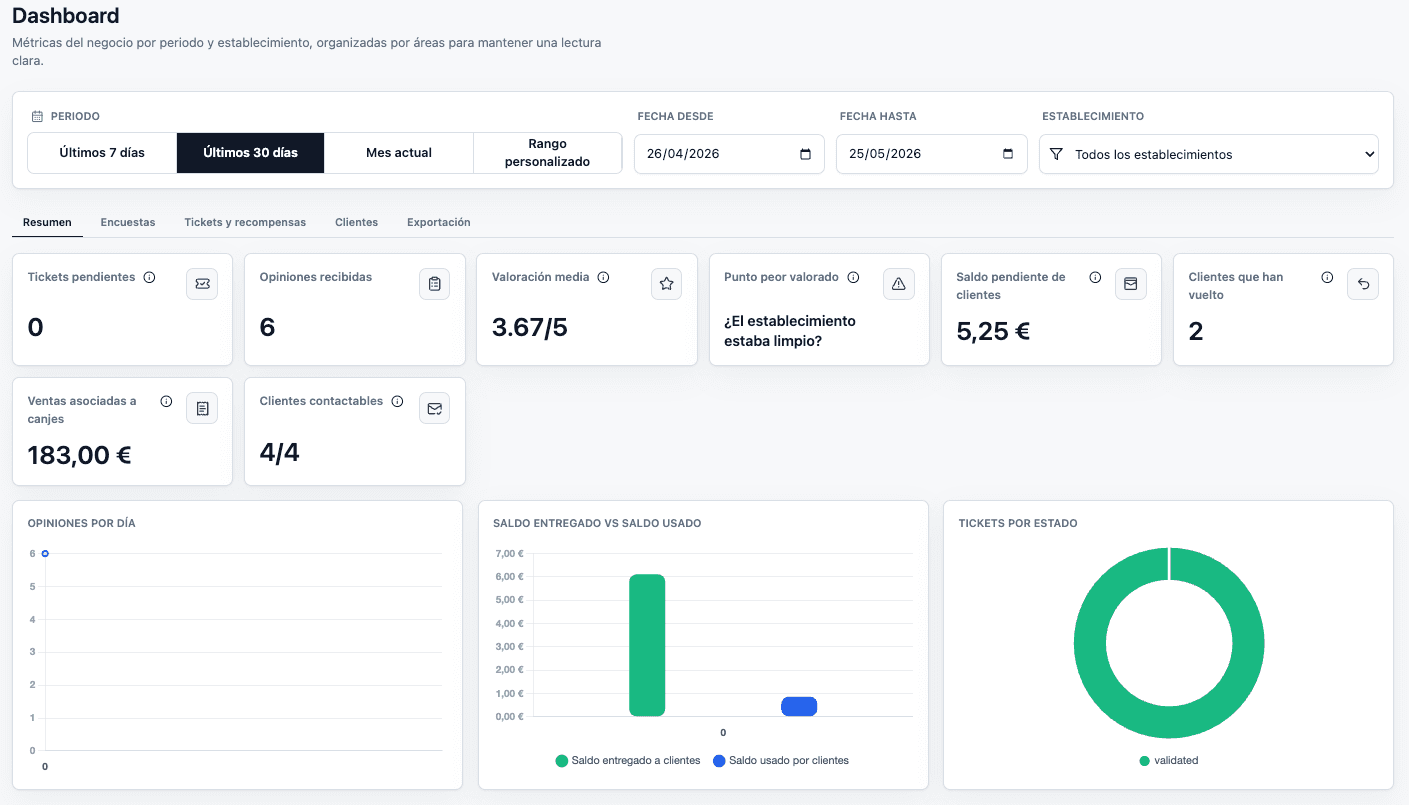Click the data point on Opiniones por día chart

coord(45,553)
